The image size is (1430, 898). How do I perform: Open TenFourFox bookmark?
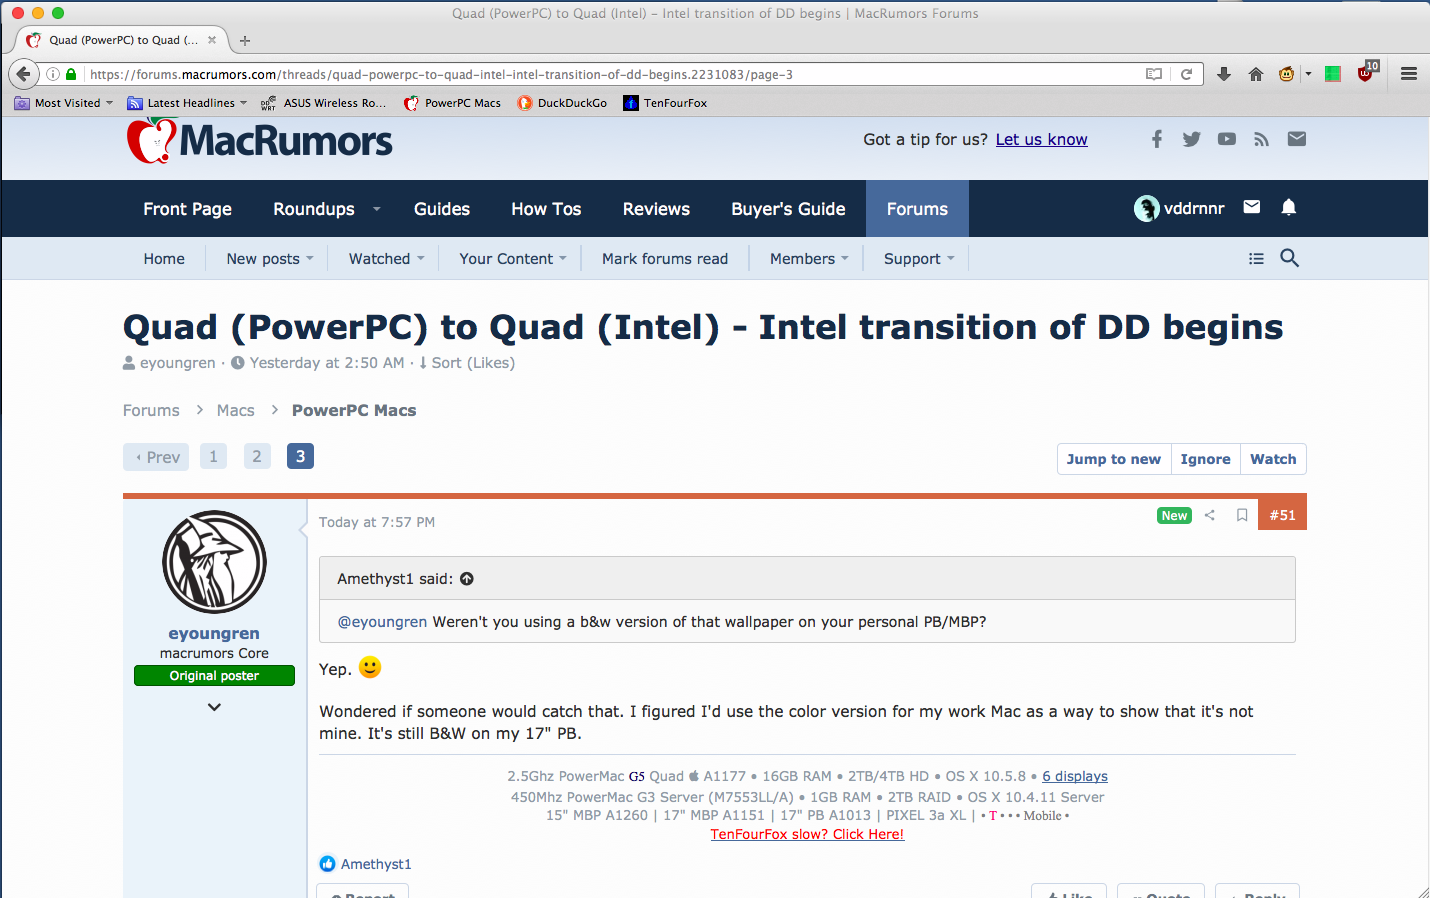(665, 103)
